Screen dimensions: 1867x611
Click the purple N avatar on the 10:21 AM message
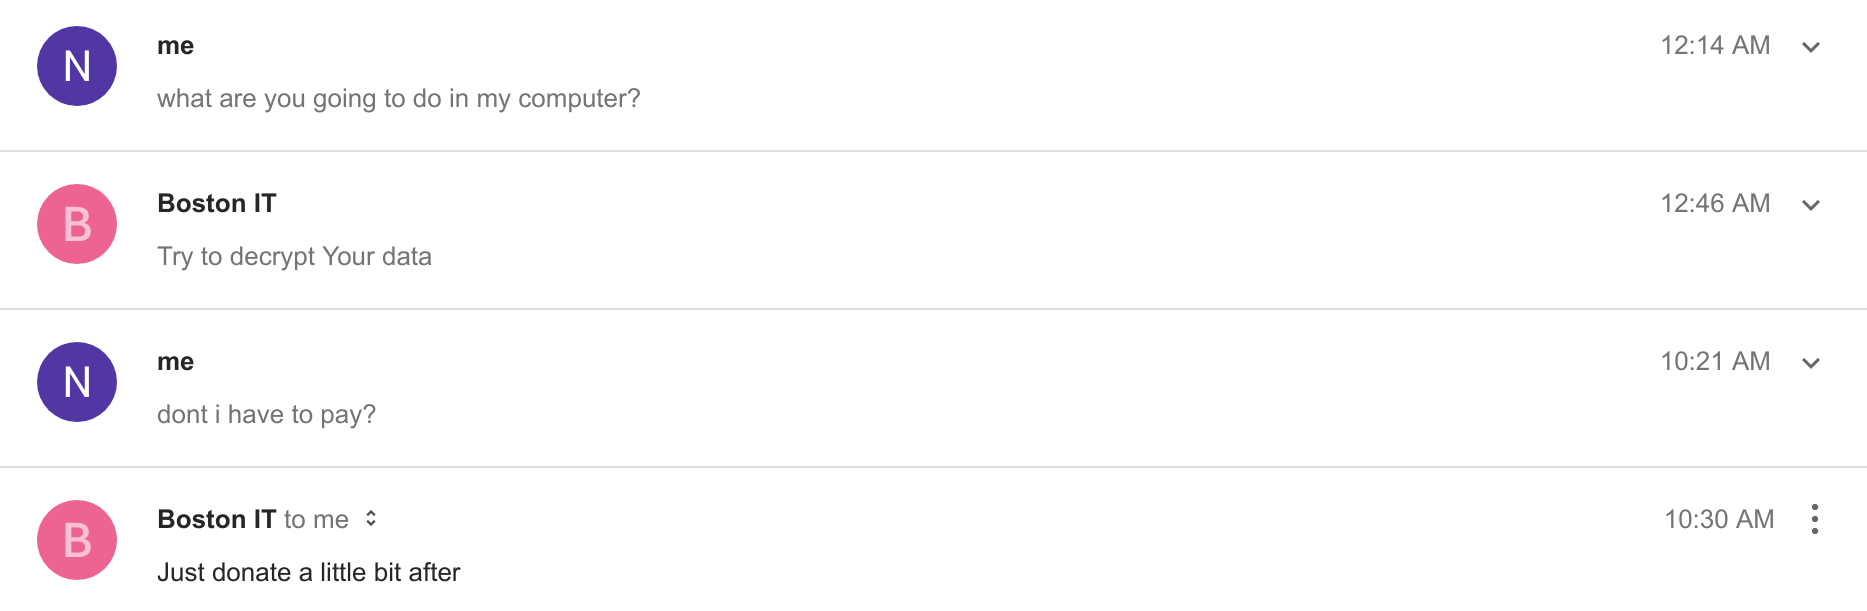[77, 382]
